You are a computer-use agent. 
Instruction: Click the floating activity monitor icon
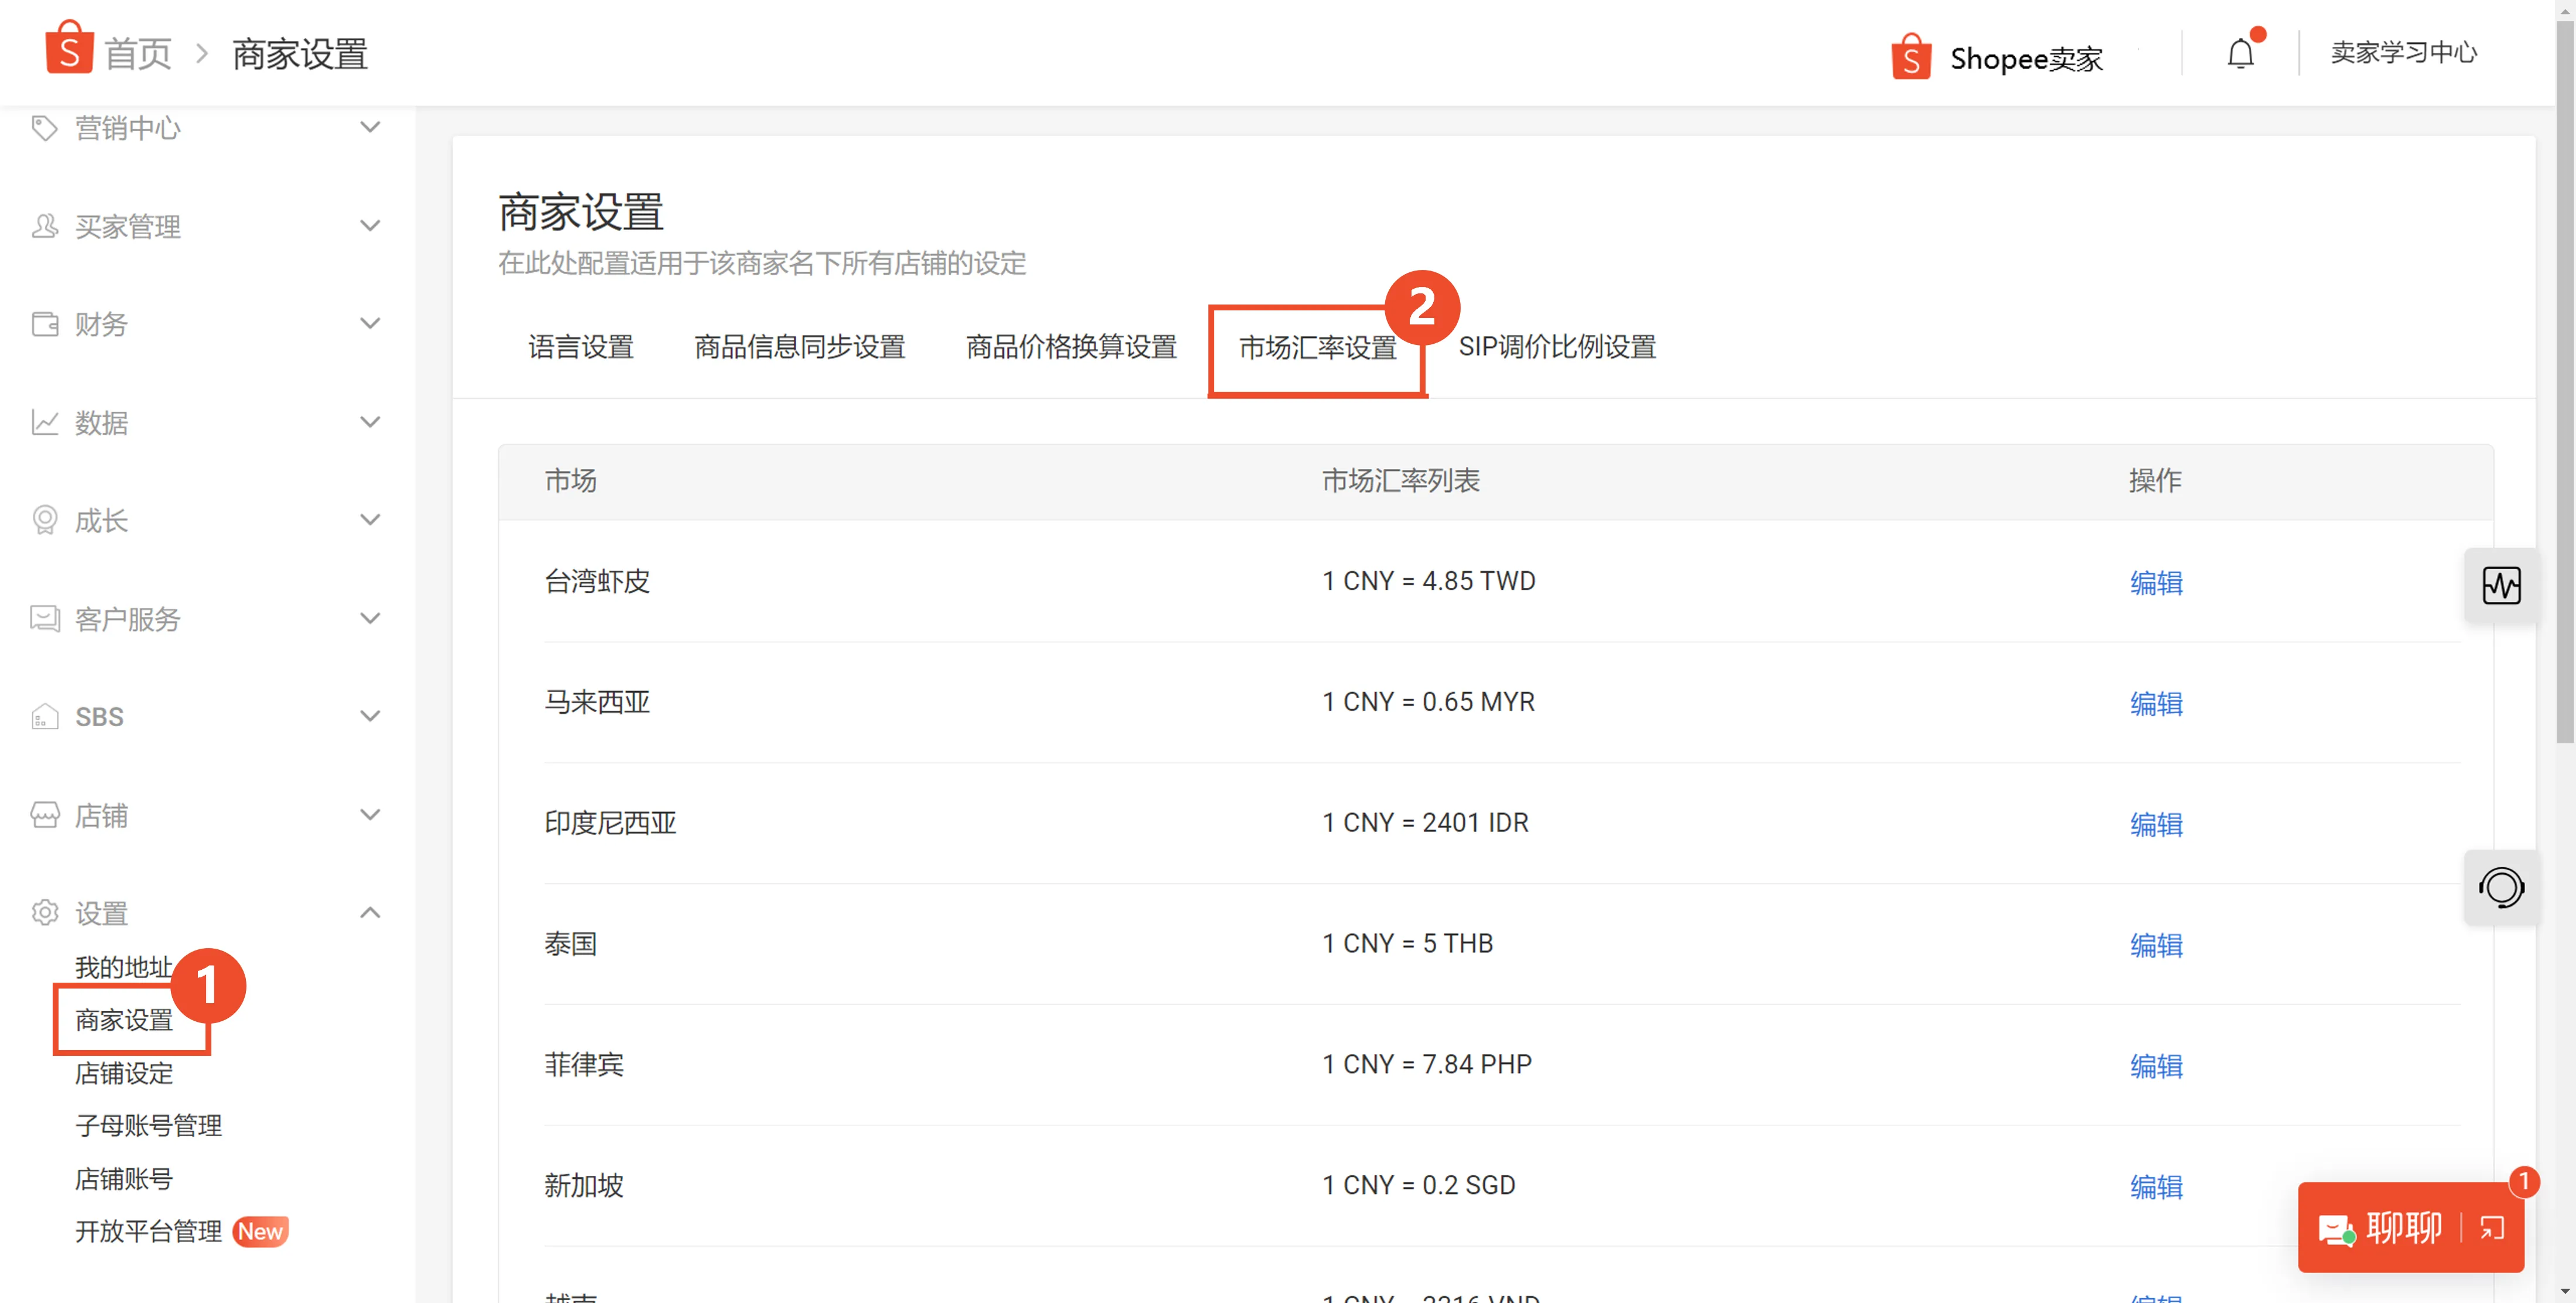tap(2502, 586)
